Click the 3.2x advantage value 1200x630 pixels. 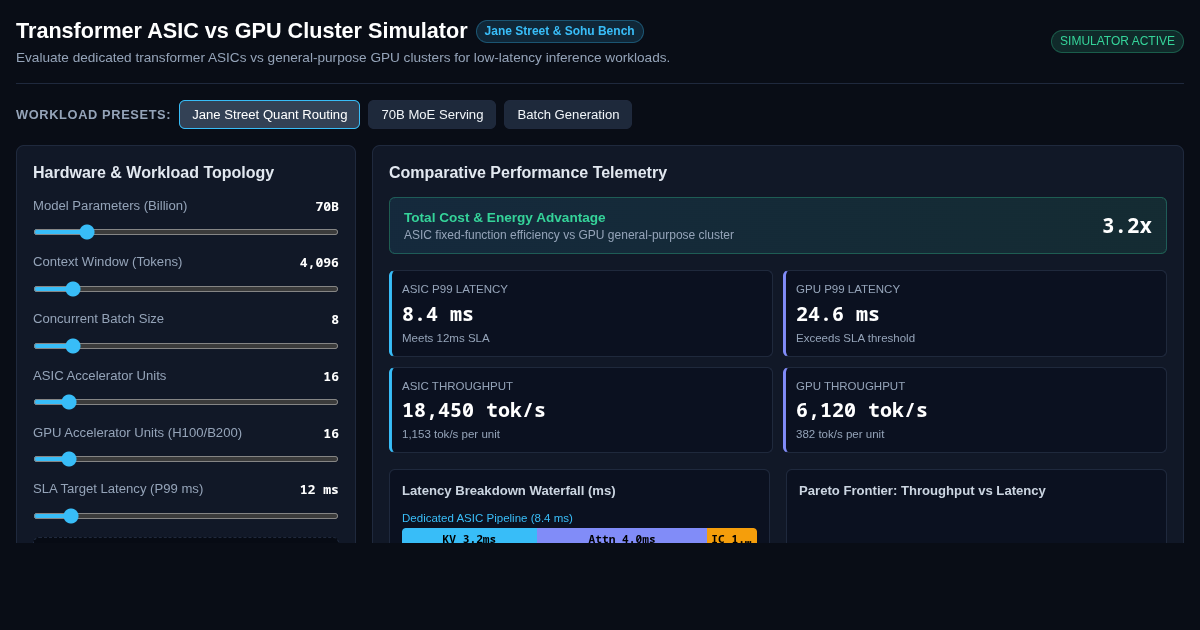[1127, 226]
